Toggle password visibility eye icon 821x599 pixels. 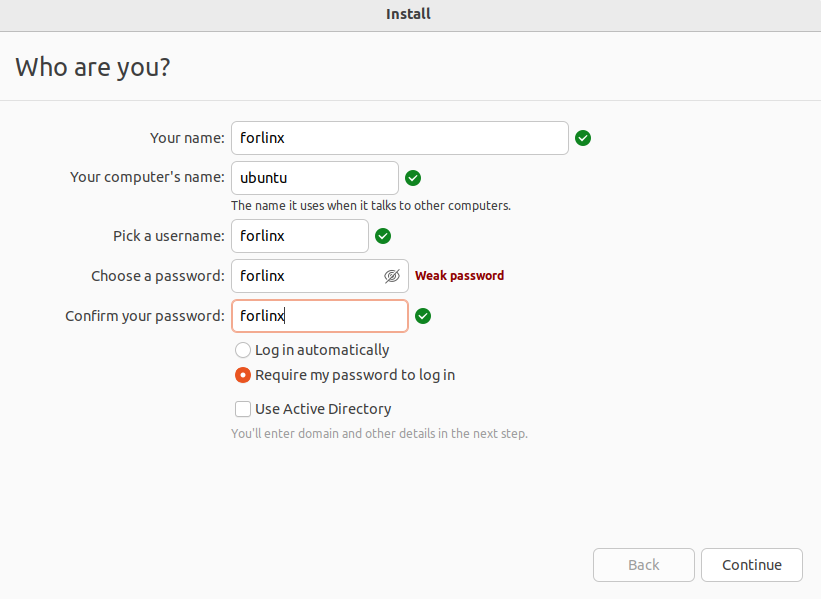click(392, 276)
